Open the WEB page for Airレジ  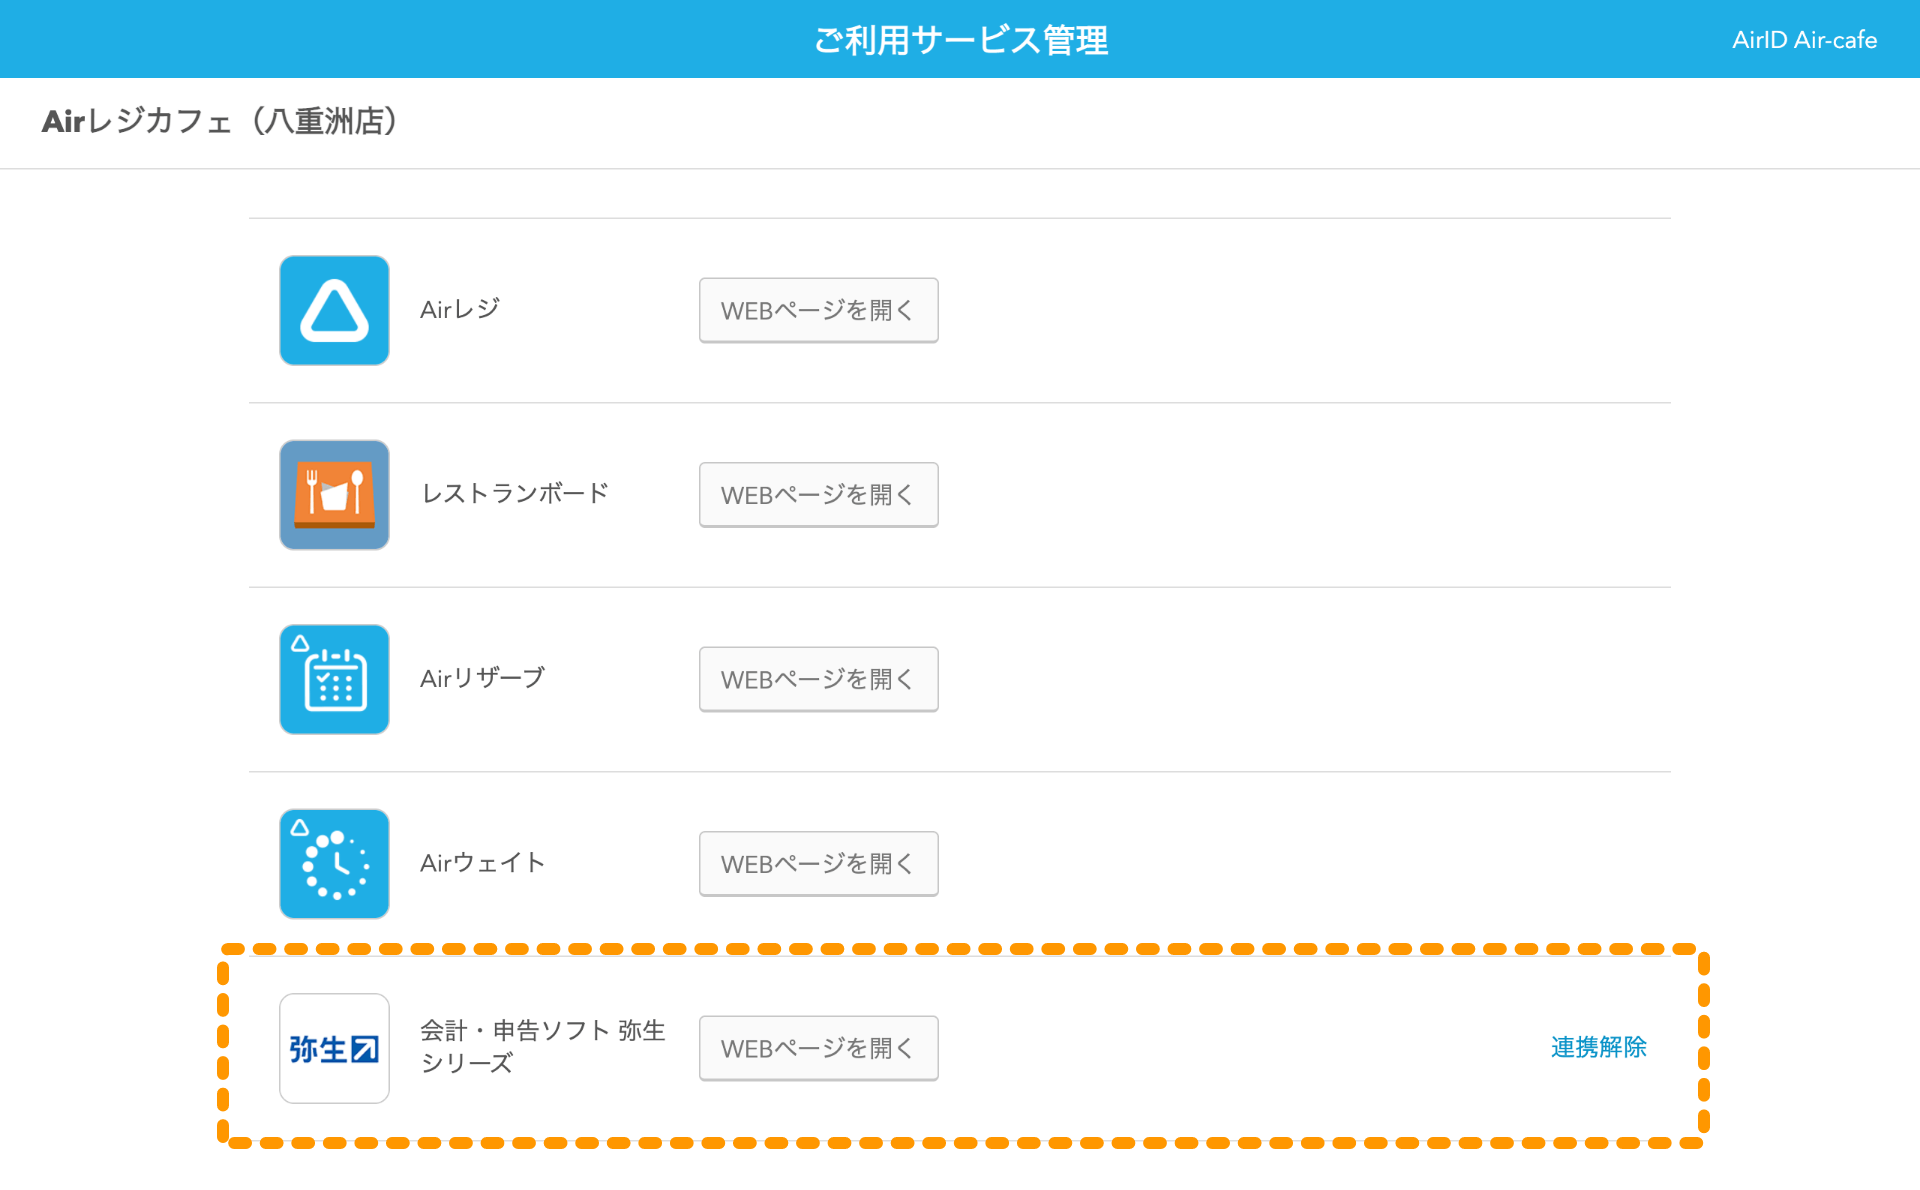coord(818,310)
